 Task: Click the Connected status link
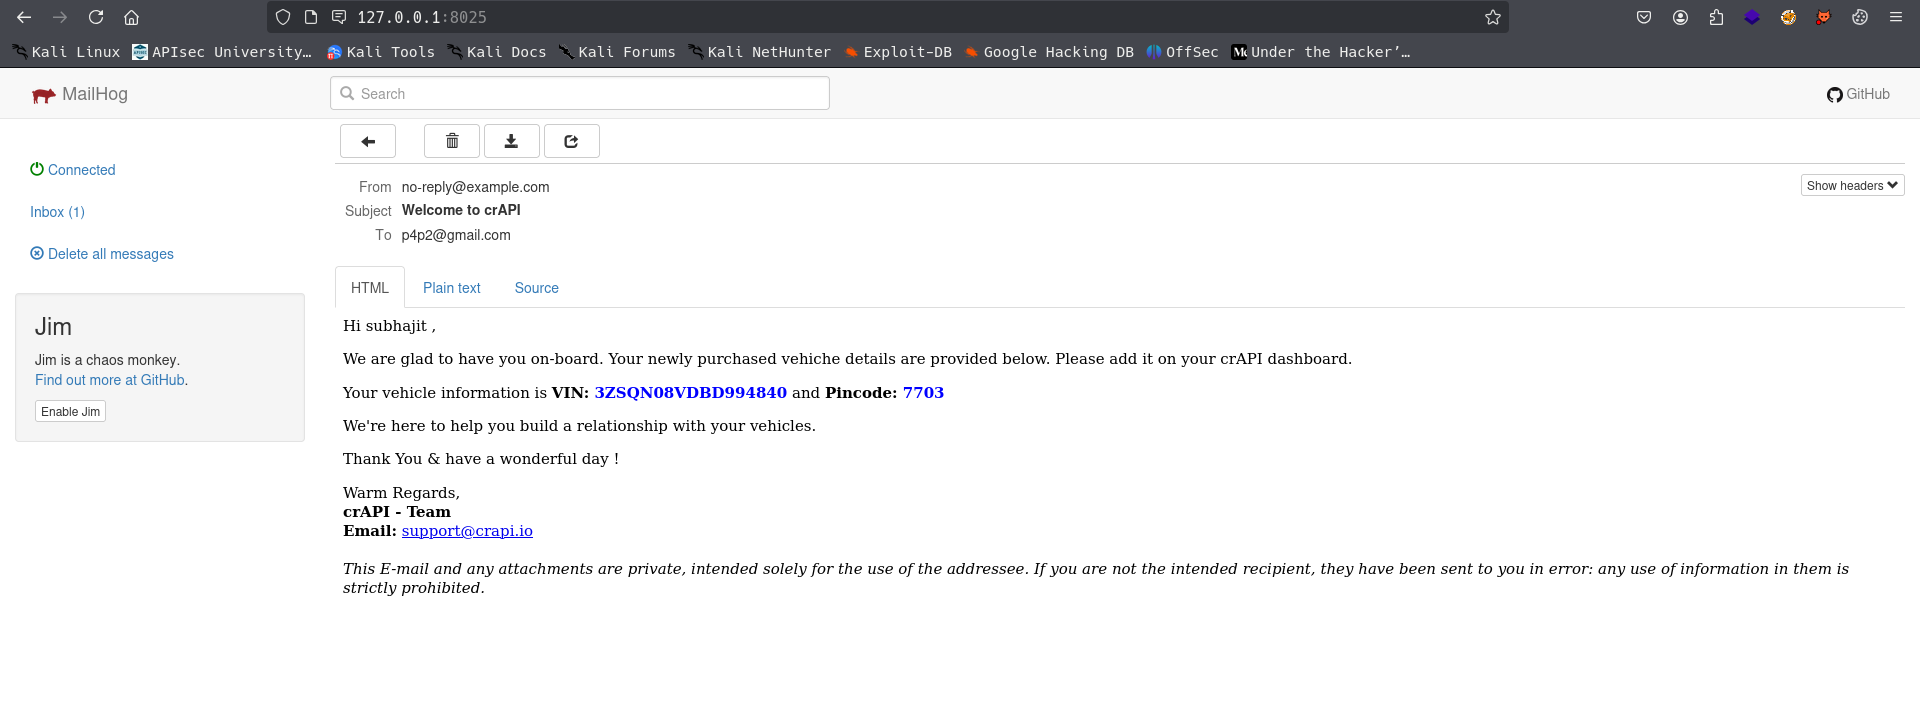[x=73, y=170]
